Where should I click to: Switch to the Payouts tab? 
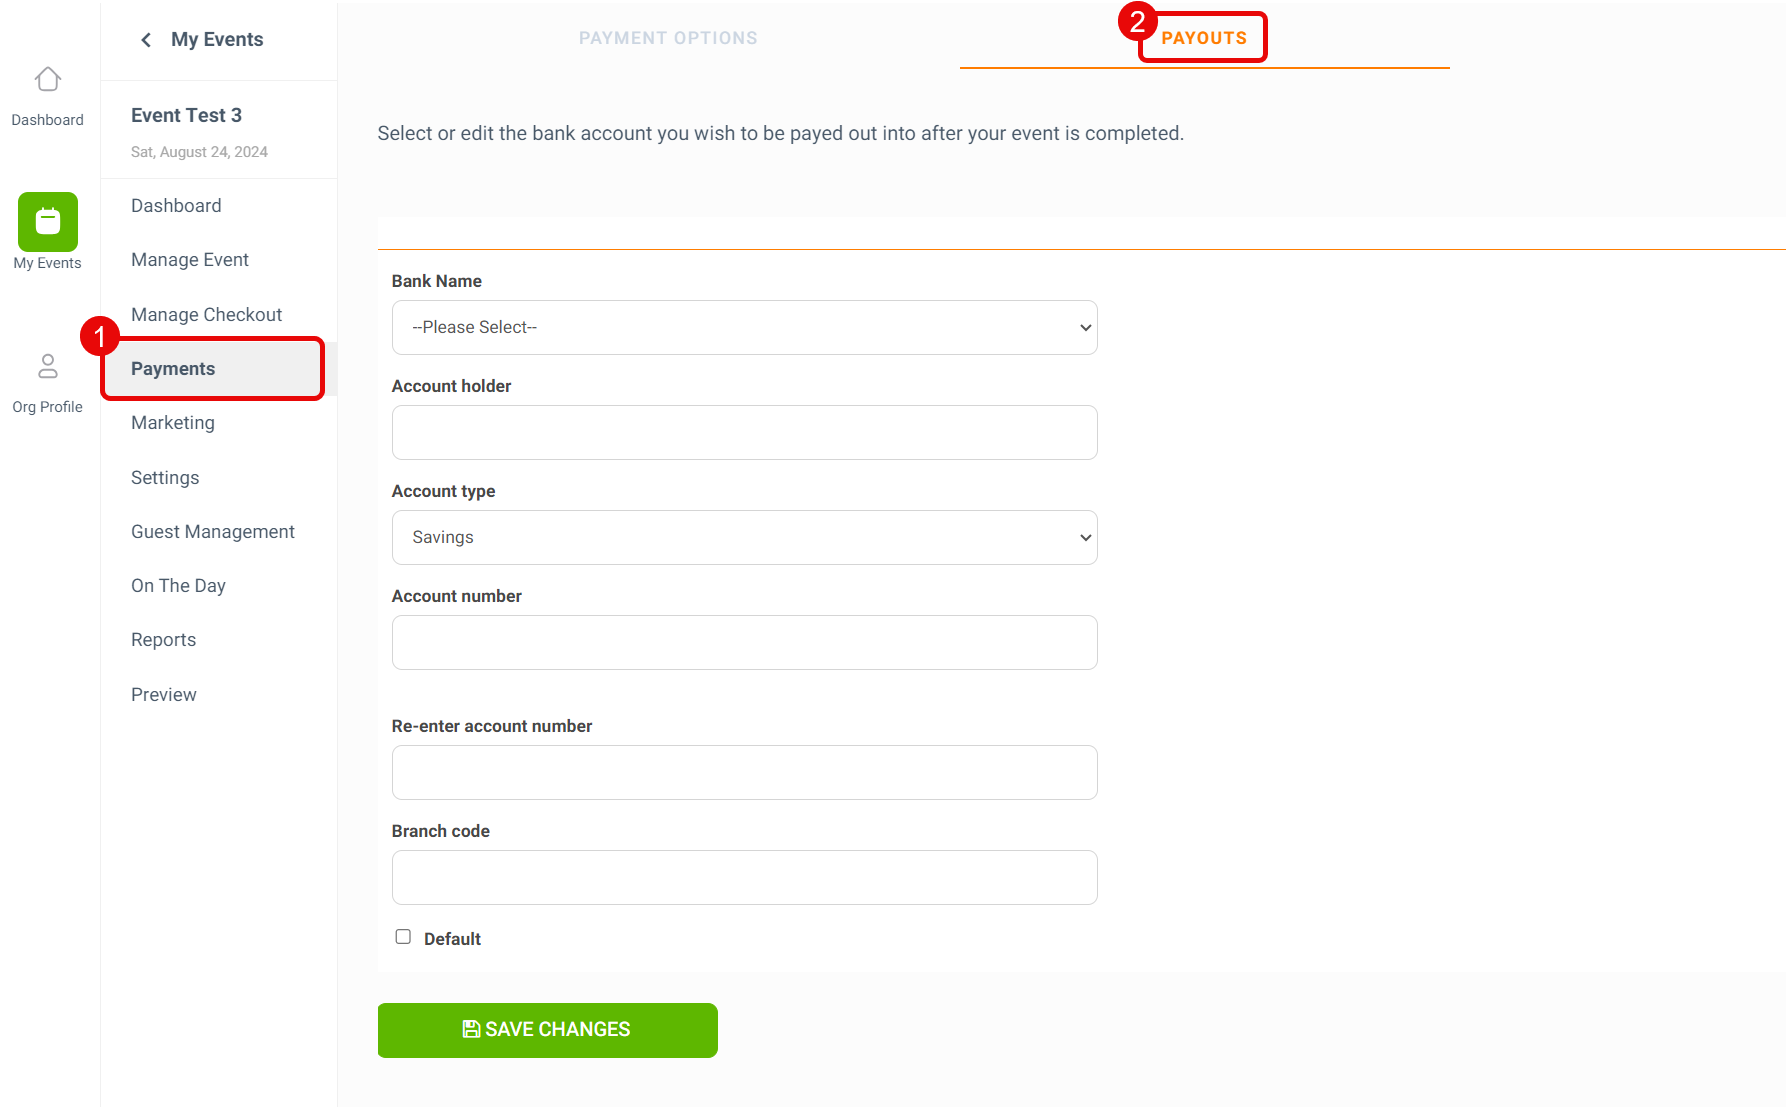pos(1204,38)
